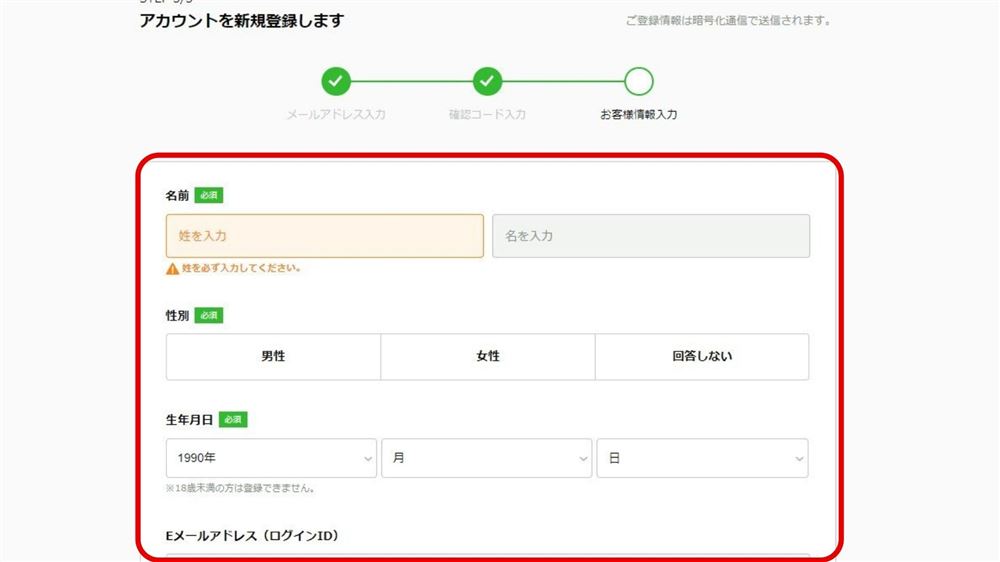Click the メールアドレス入力 step label

(336, 115)
